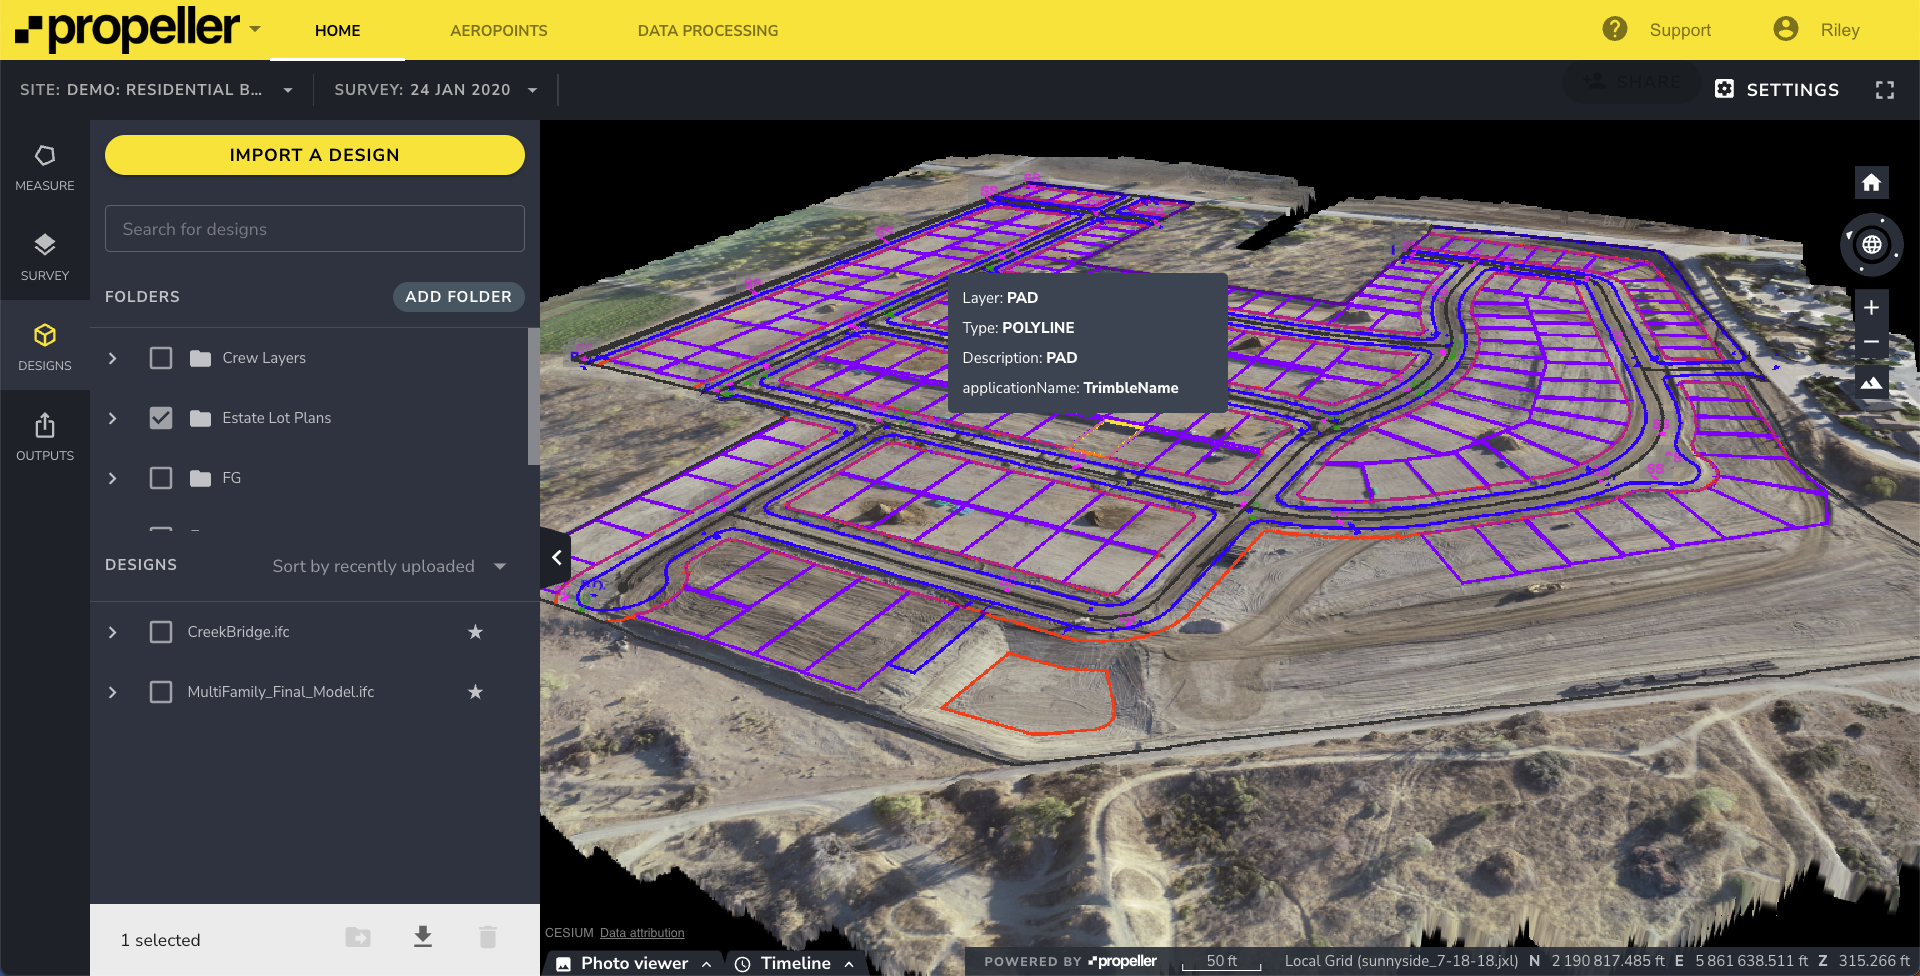The height and width of the screenshot is (976, 1920).
Task: Expand the Crew Layers folder
Action: [112, 358]
